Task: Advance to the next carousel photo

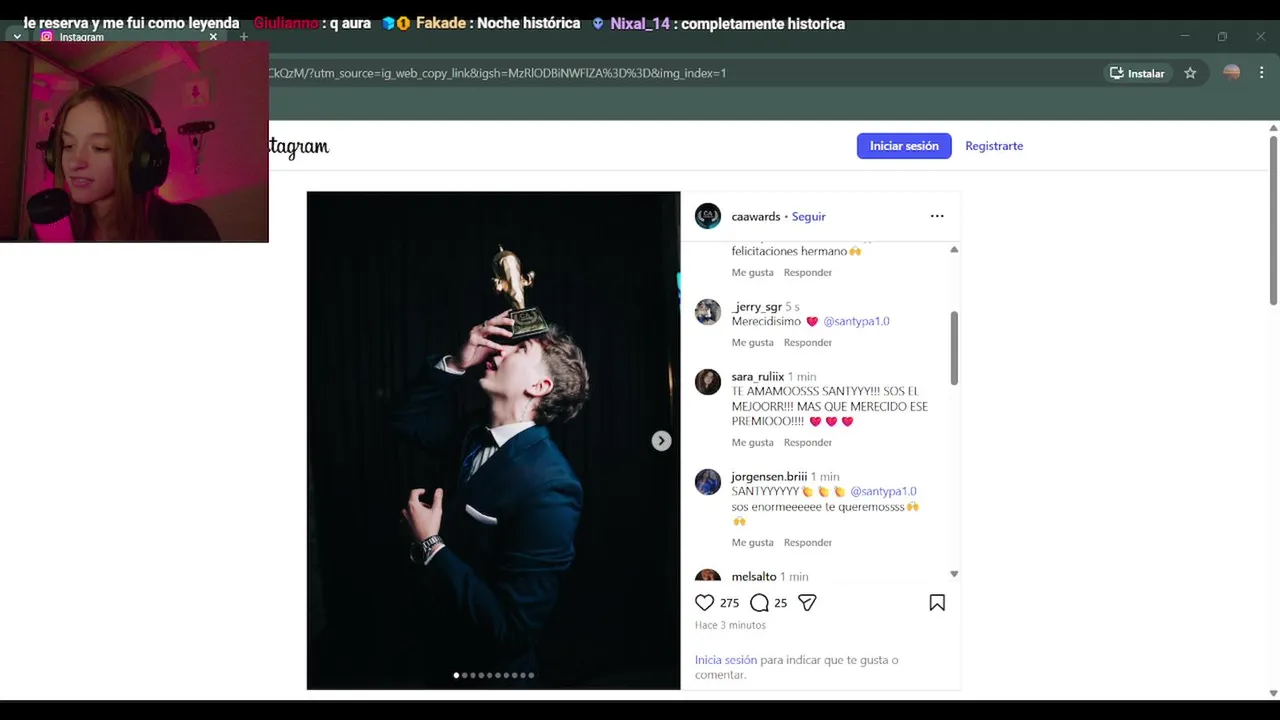Action: pos(661,441)
